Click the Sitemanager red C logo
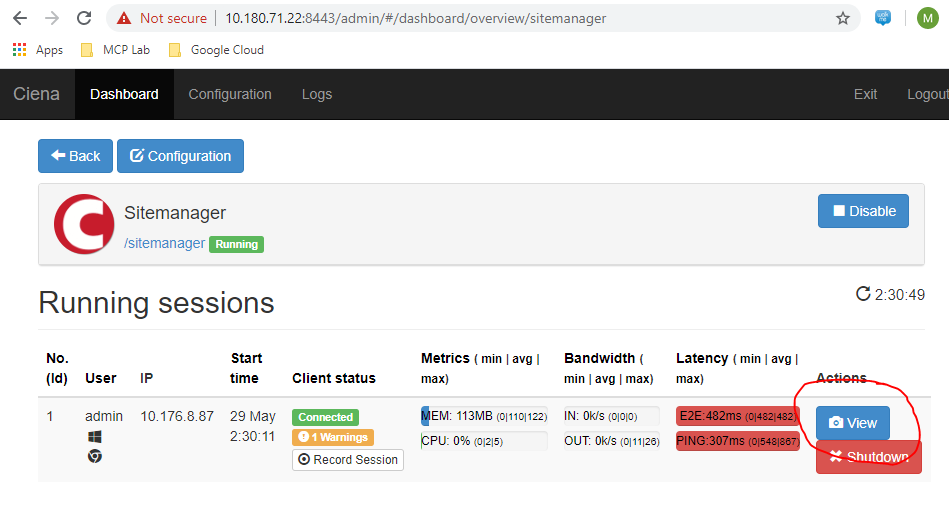949x505 pixels. [x=84, y=224]
